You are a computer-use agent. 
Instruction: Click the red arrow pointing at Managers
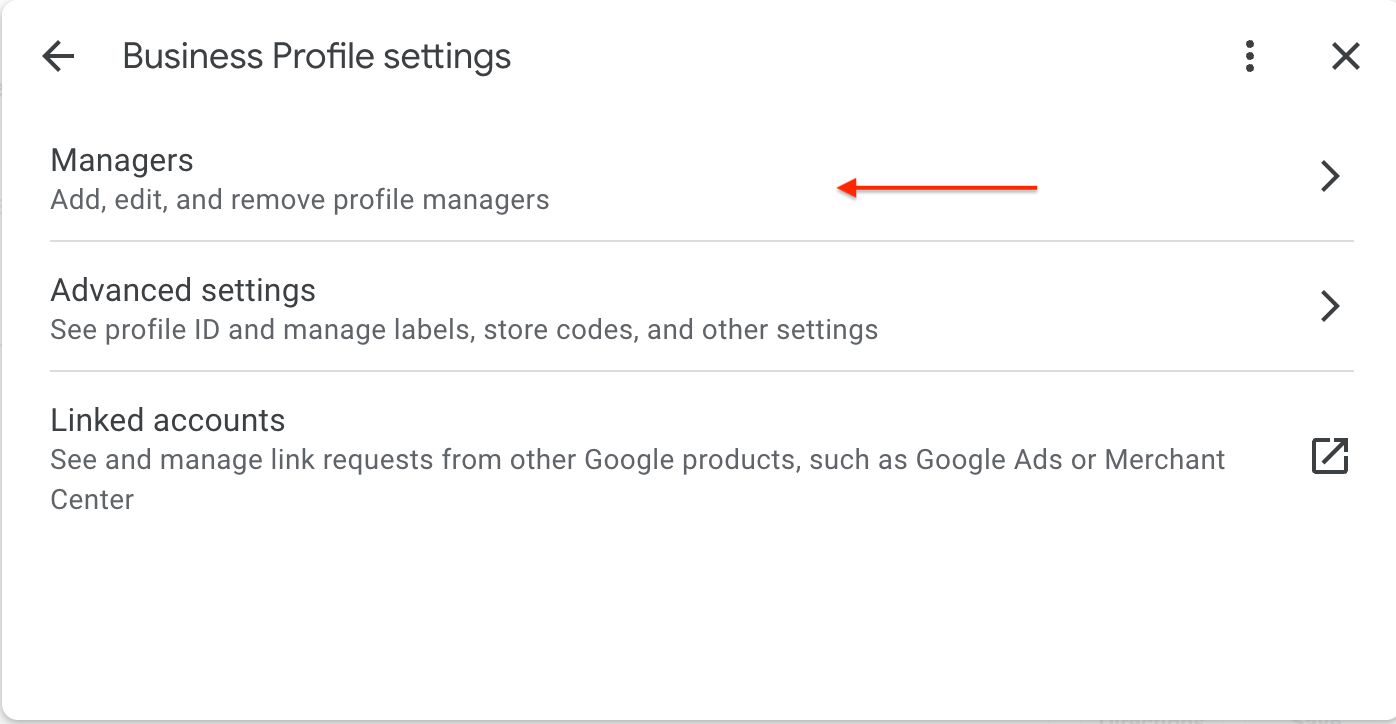937,187
